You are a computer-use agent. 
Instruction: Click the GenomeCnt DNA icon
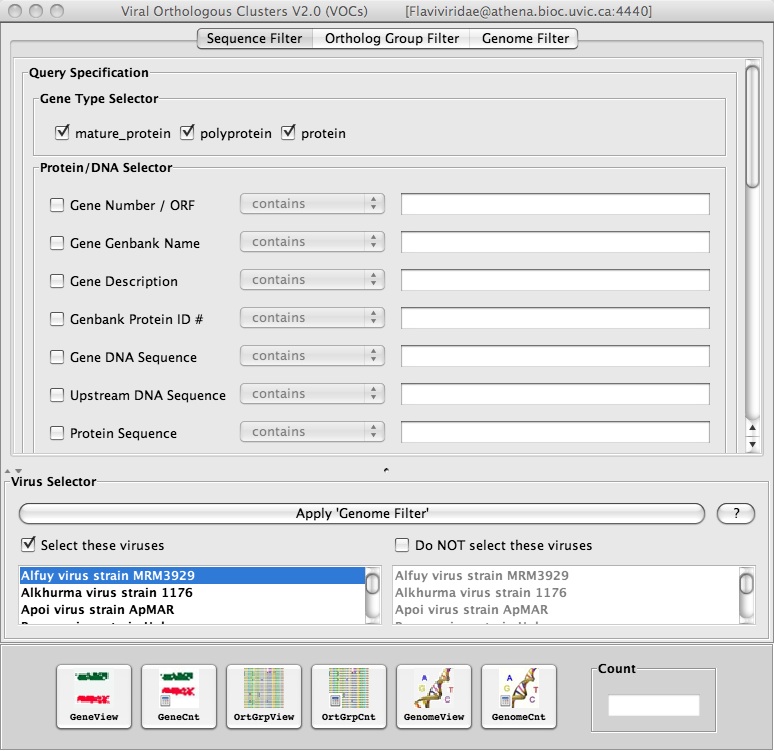519,696
